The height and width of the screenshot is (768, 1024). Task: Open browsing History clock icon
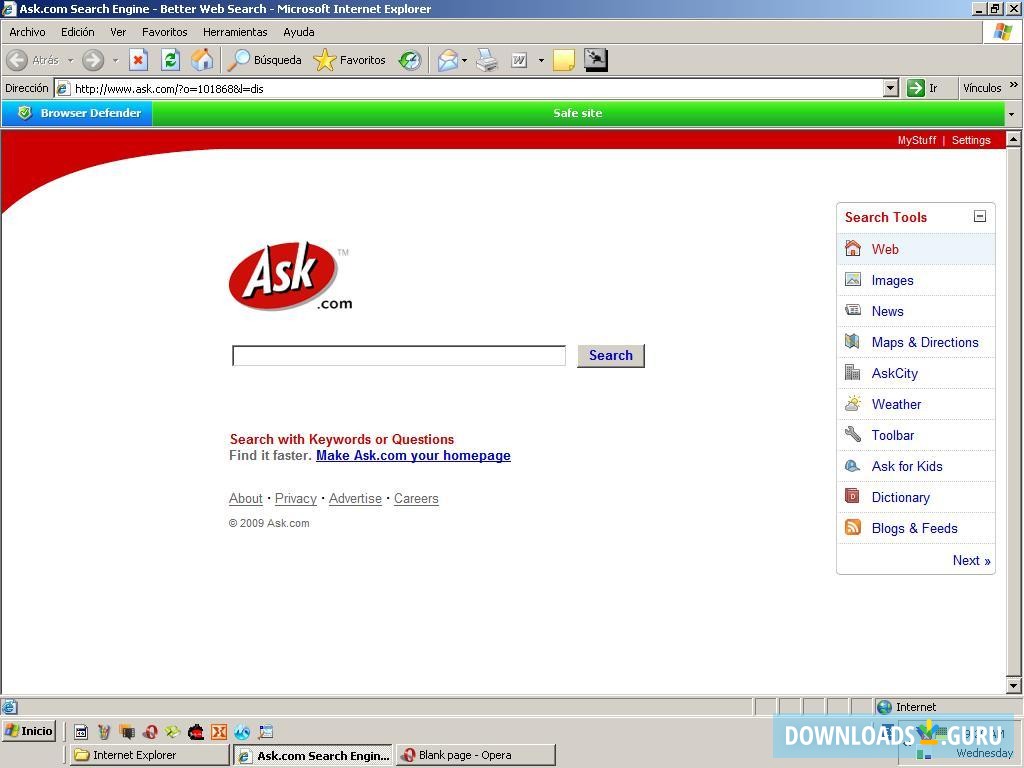(x=409, y=60)
